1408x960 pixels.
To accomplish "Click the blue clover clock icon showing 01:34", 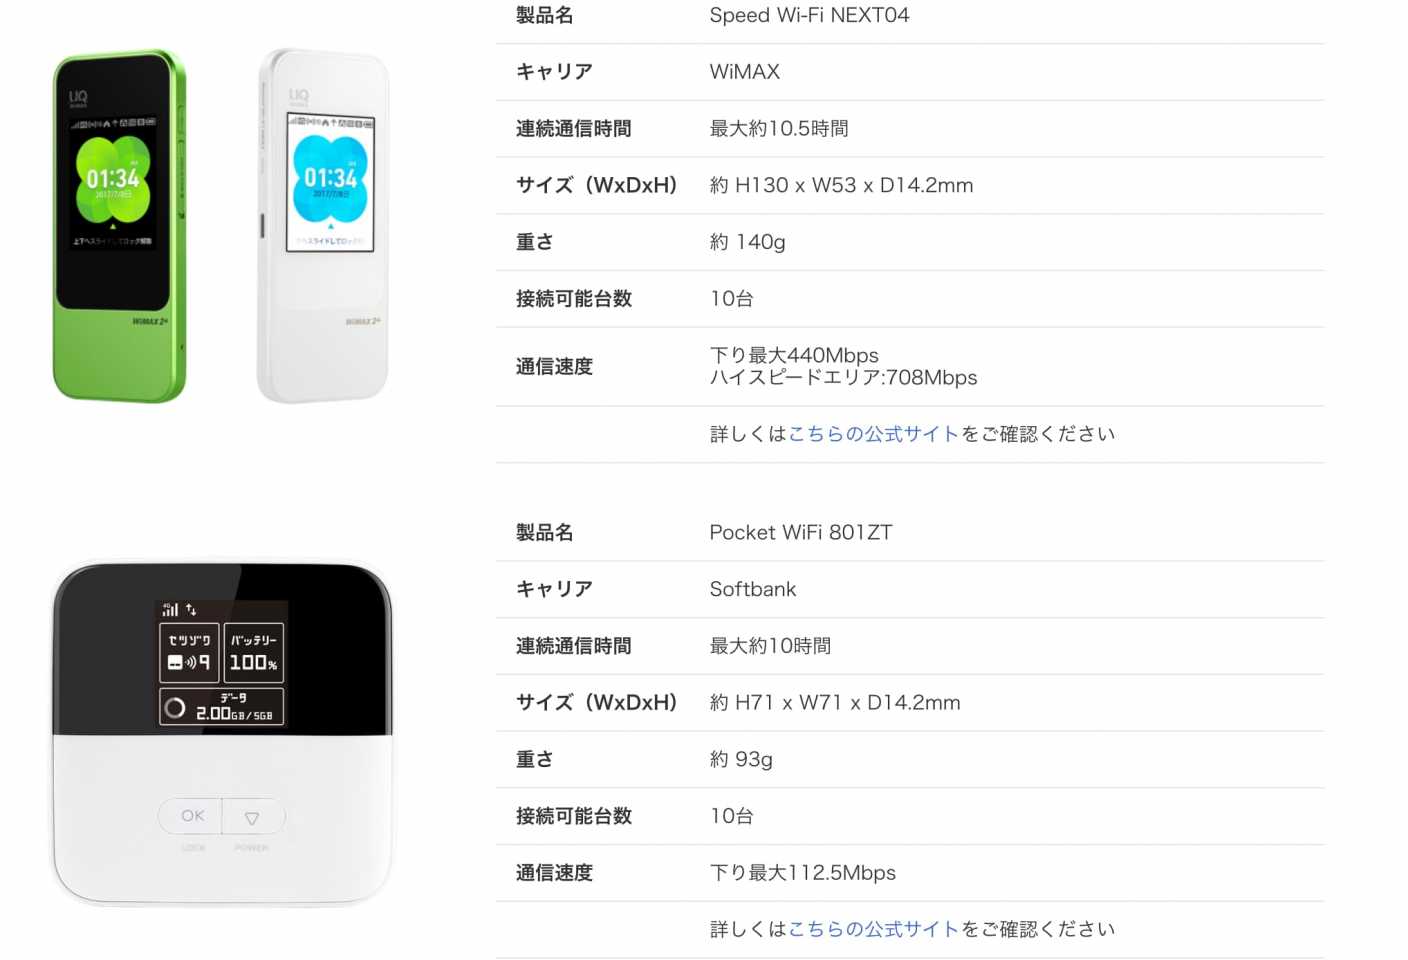I will 331,179.
